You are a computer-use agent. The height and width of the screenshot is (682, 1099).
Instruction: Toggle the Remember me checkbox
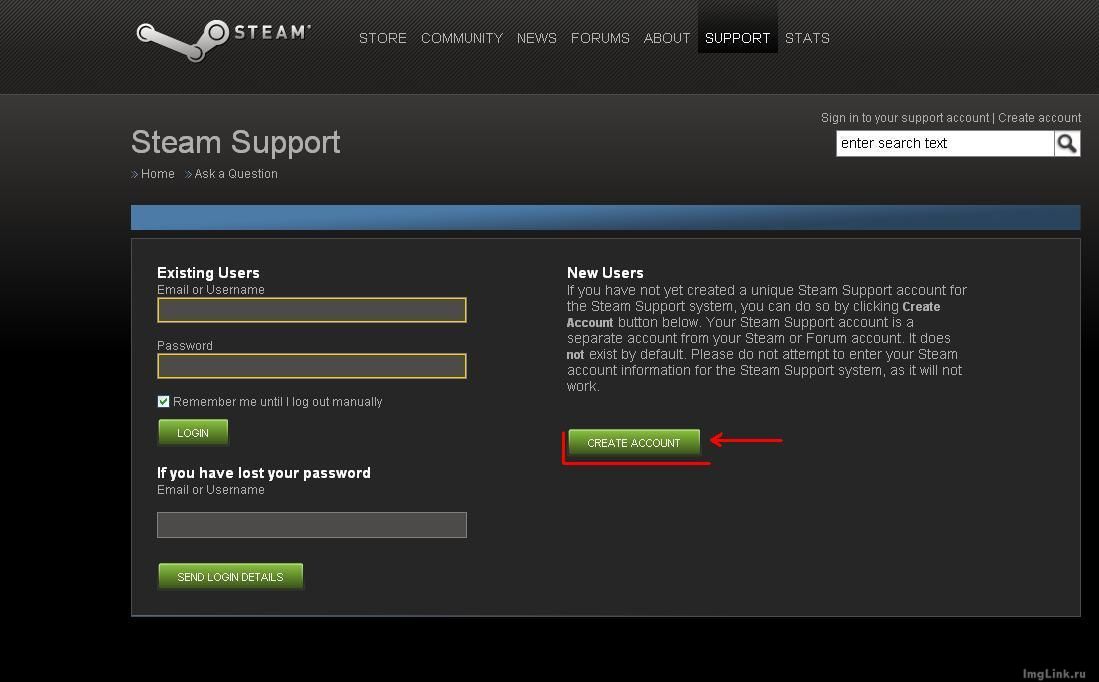(163, 402)
